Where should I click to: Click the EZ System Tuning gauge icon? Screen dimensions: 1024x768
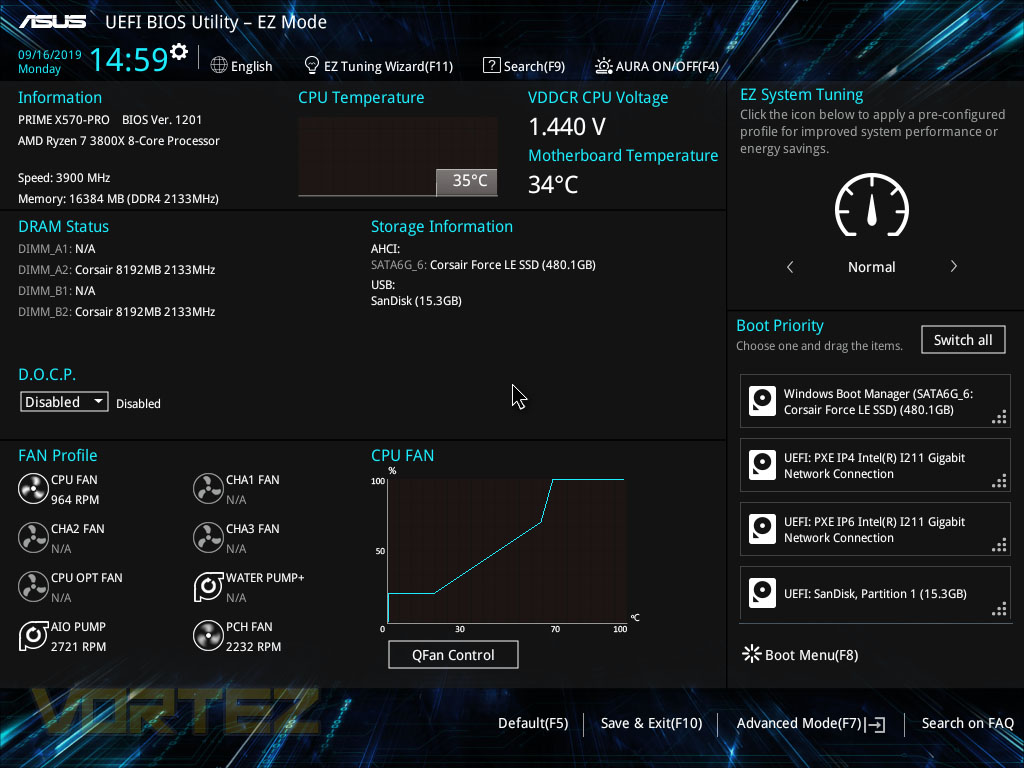tap(872, 205)
